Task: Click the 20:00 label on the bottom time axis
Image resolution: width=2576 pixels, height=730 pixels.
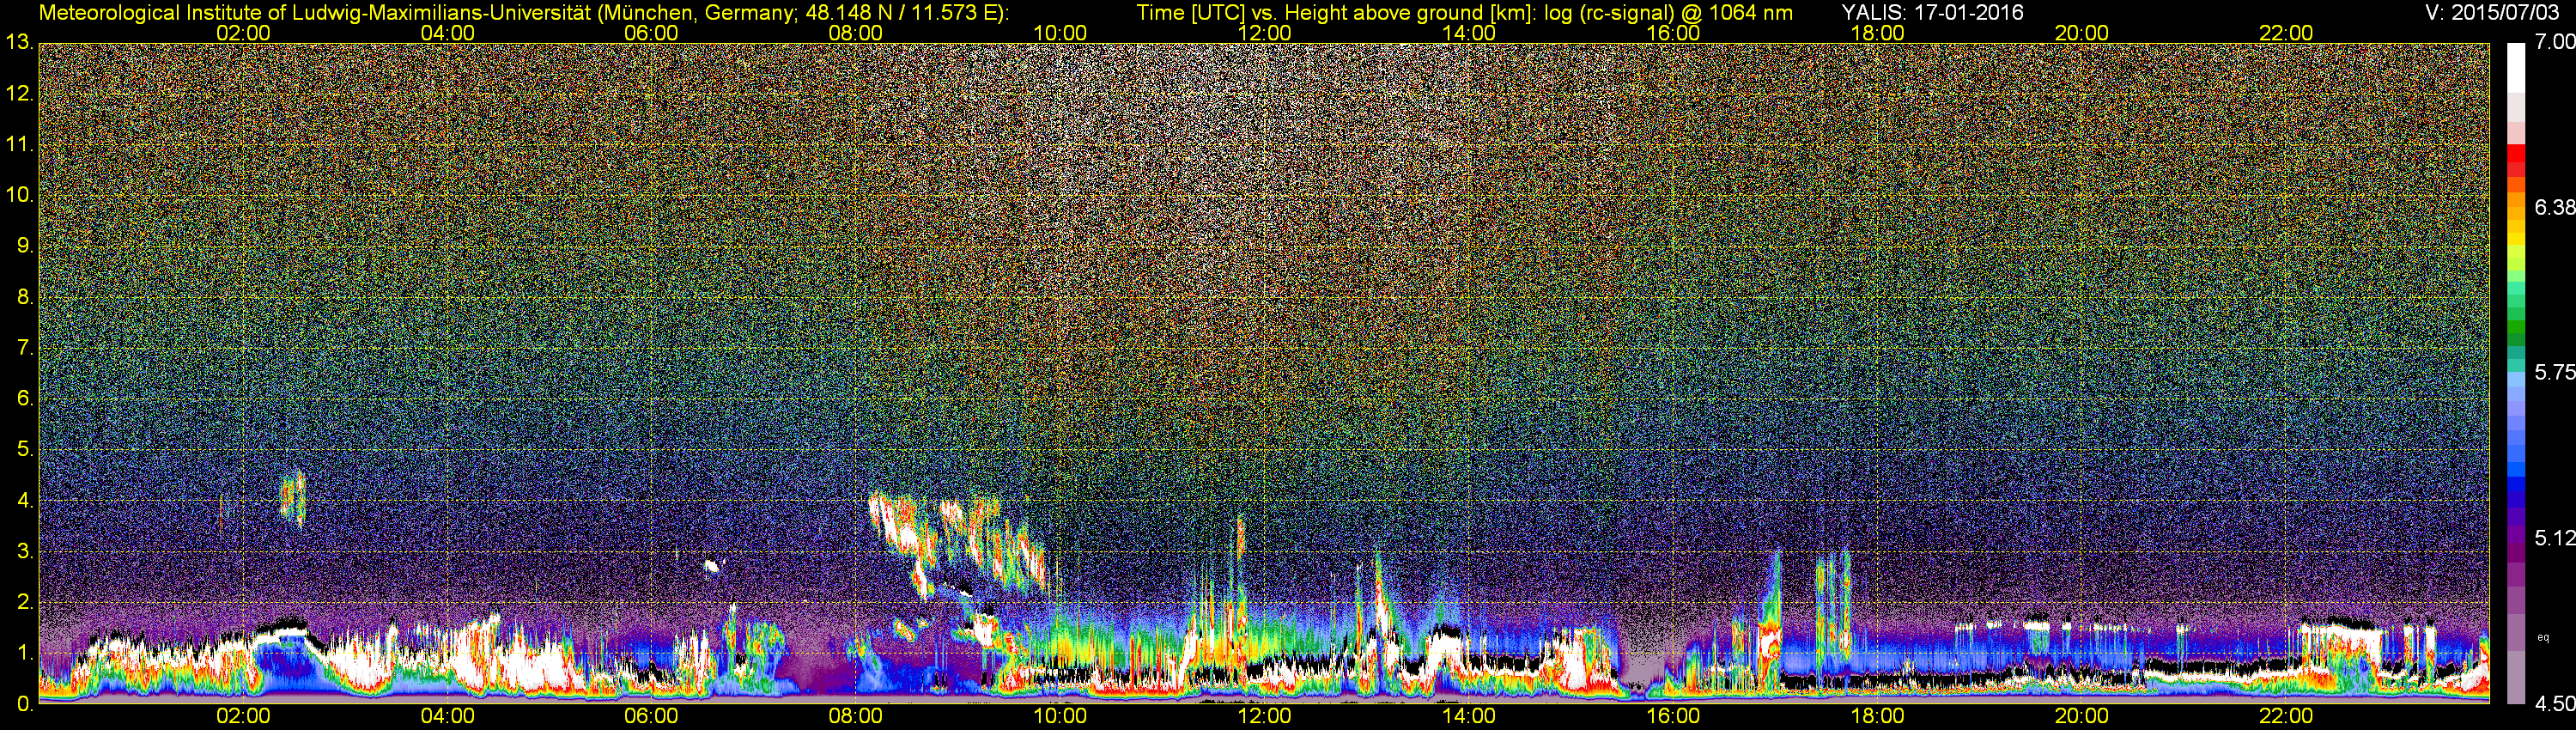Action: click(x=2081, y=716)
